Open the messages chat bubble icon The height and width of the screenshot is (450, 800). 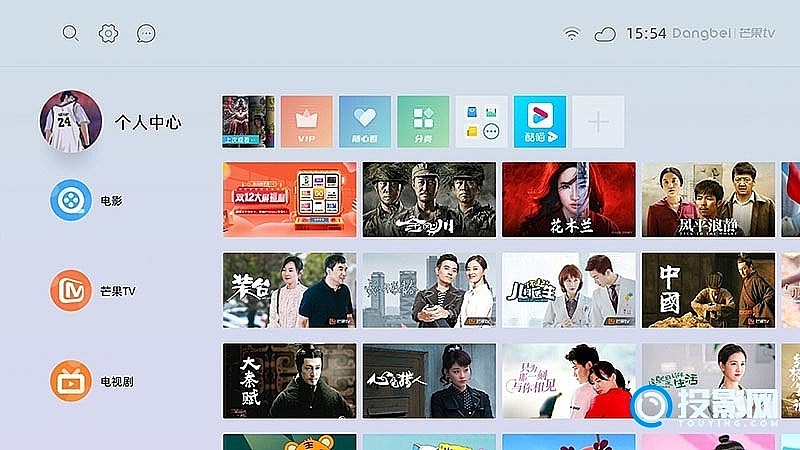point(146,34)
